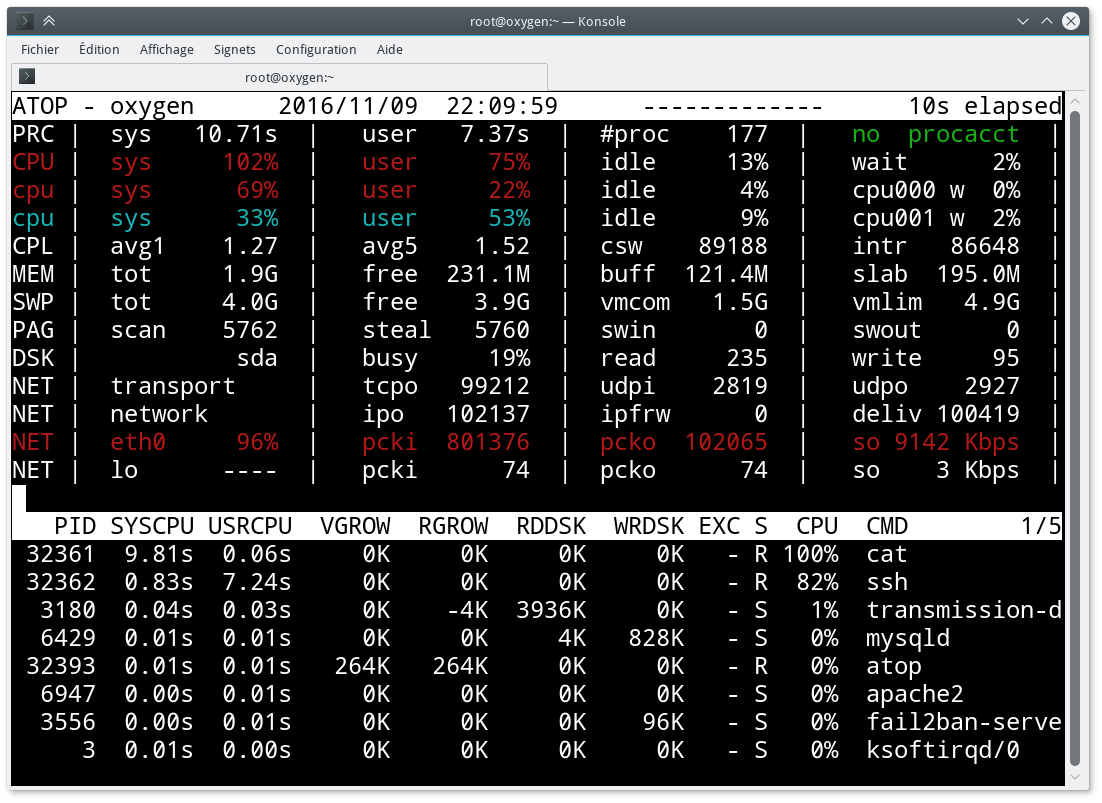Image resolution: width=1102 pixels, height=803 pixels.
Task: Click the scrollbar up arrow
Action: (1075, 101)
